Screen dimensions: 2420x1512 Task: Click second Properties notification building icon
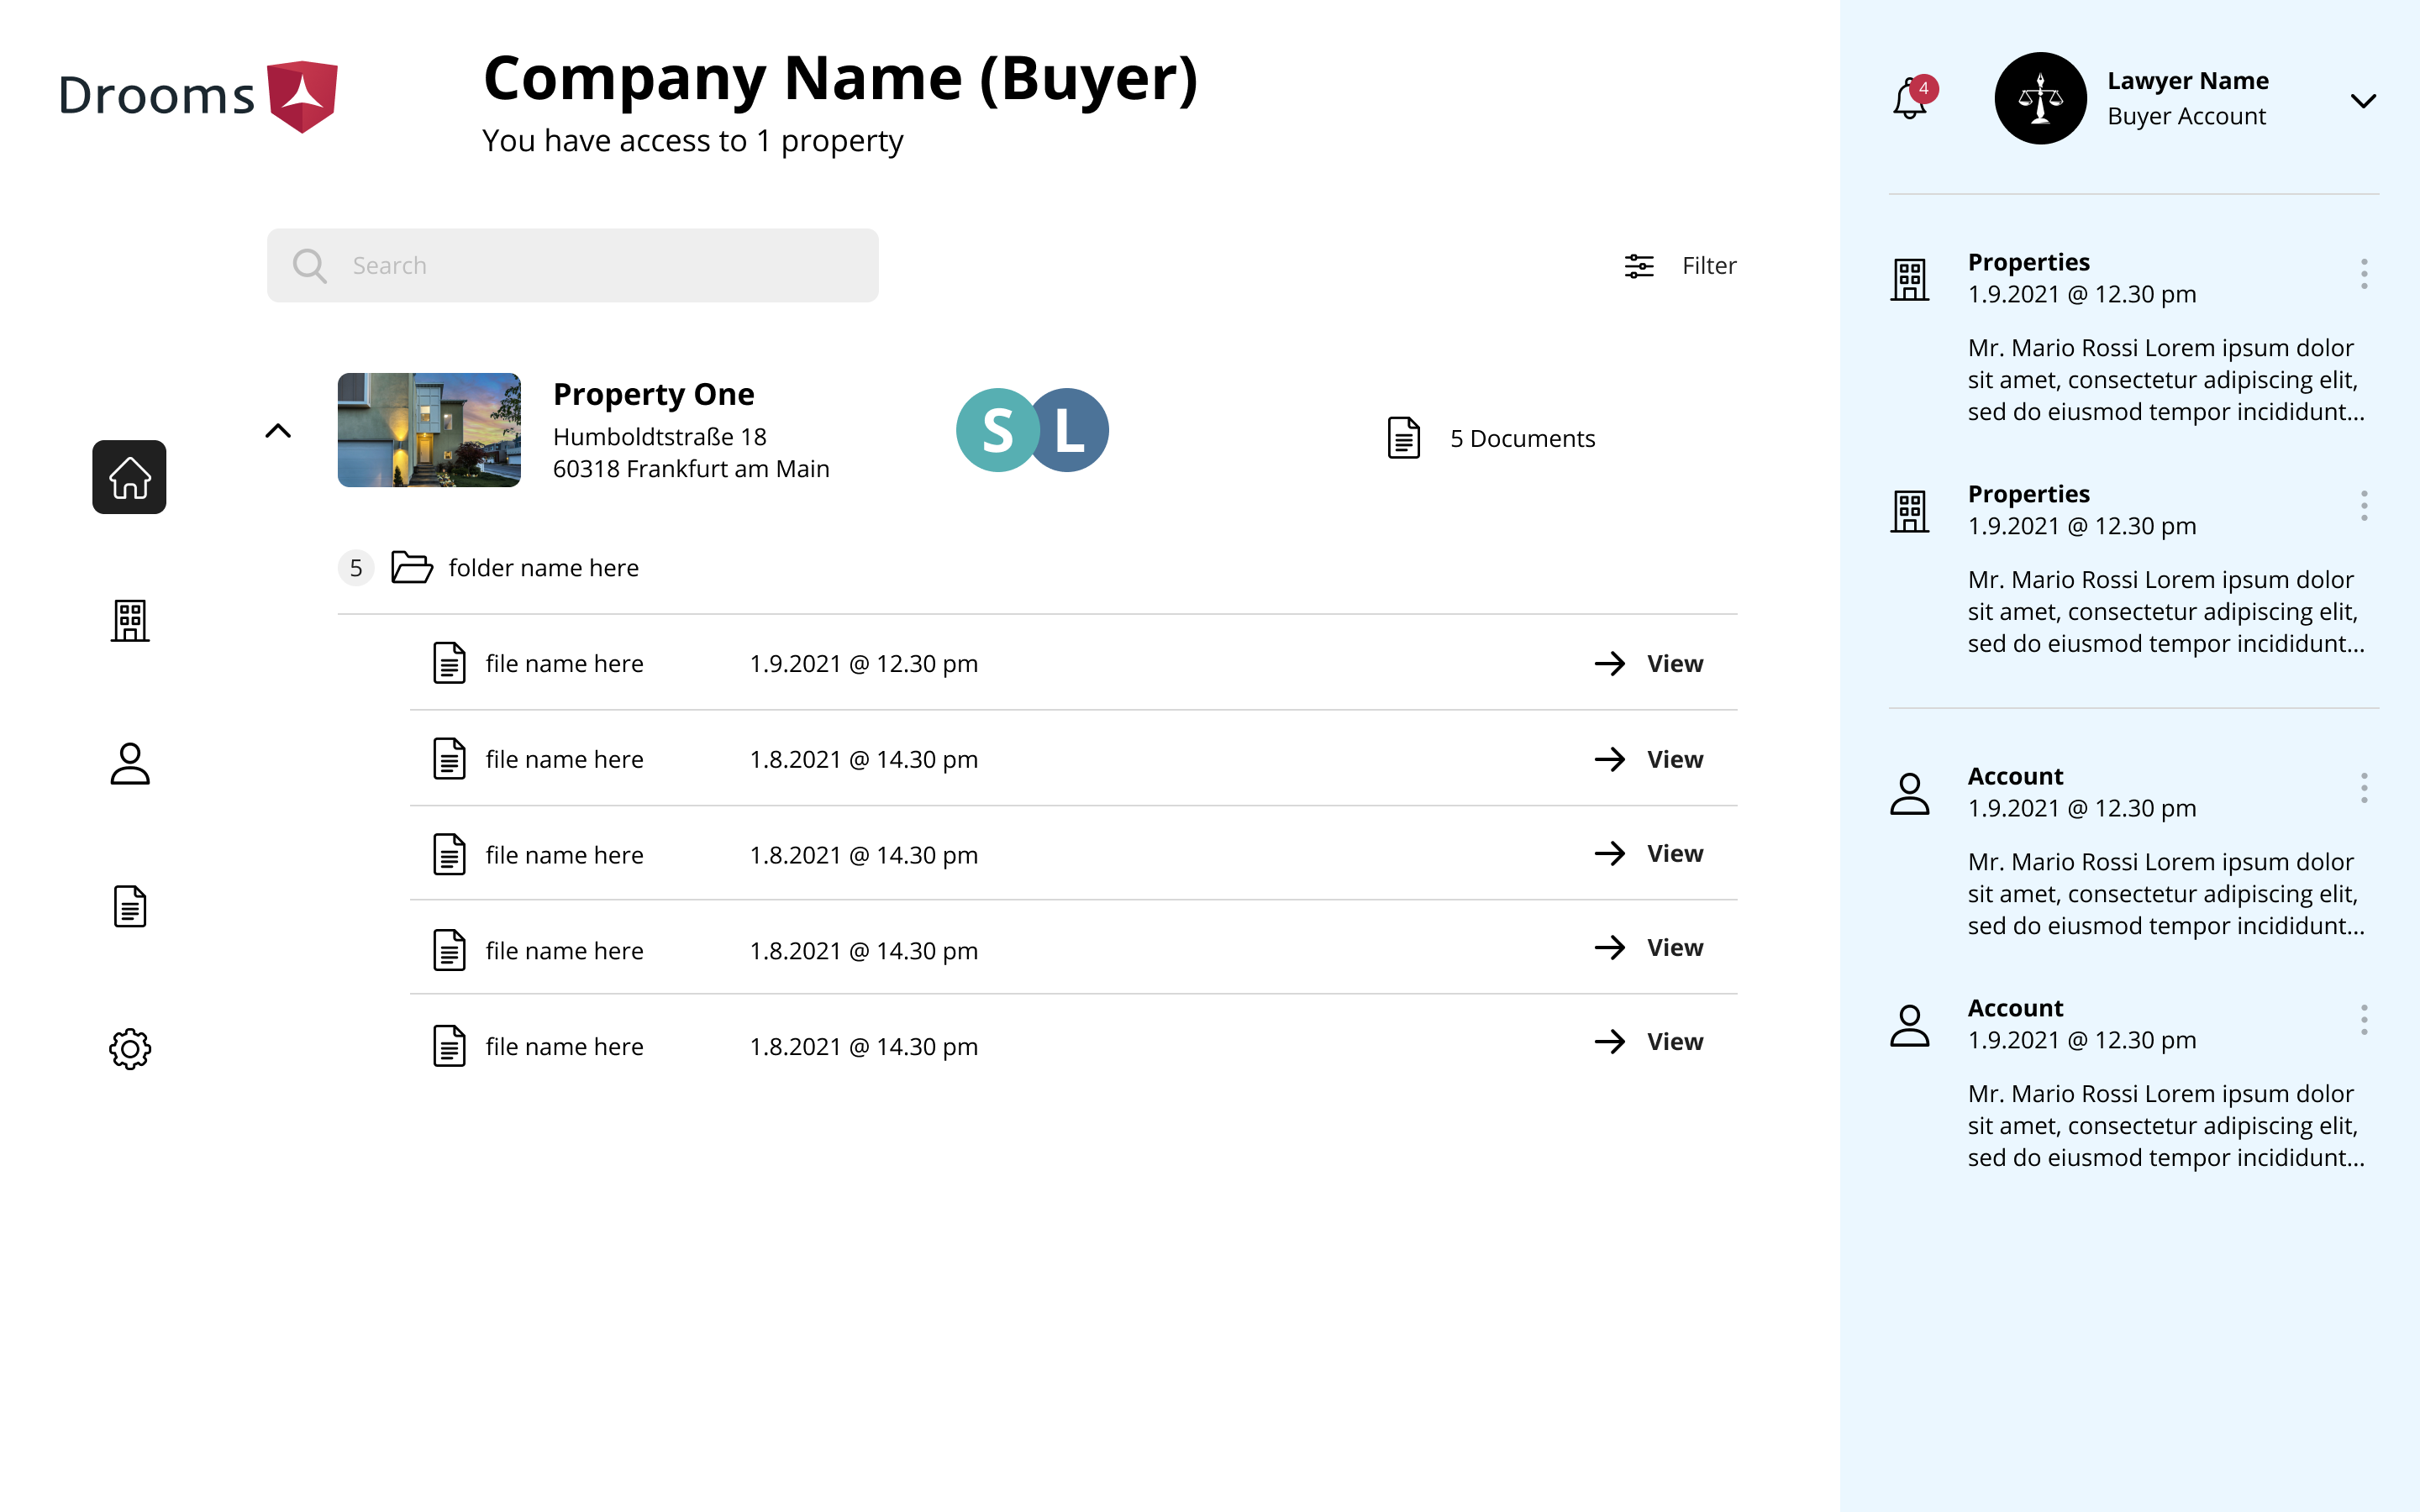click(1910, 511)
